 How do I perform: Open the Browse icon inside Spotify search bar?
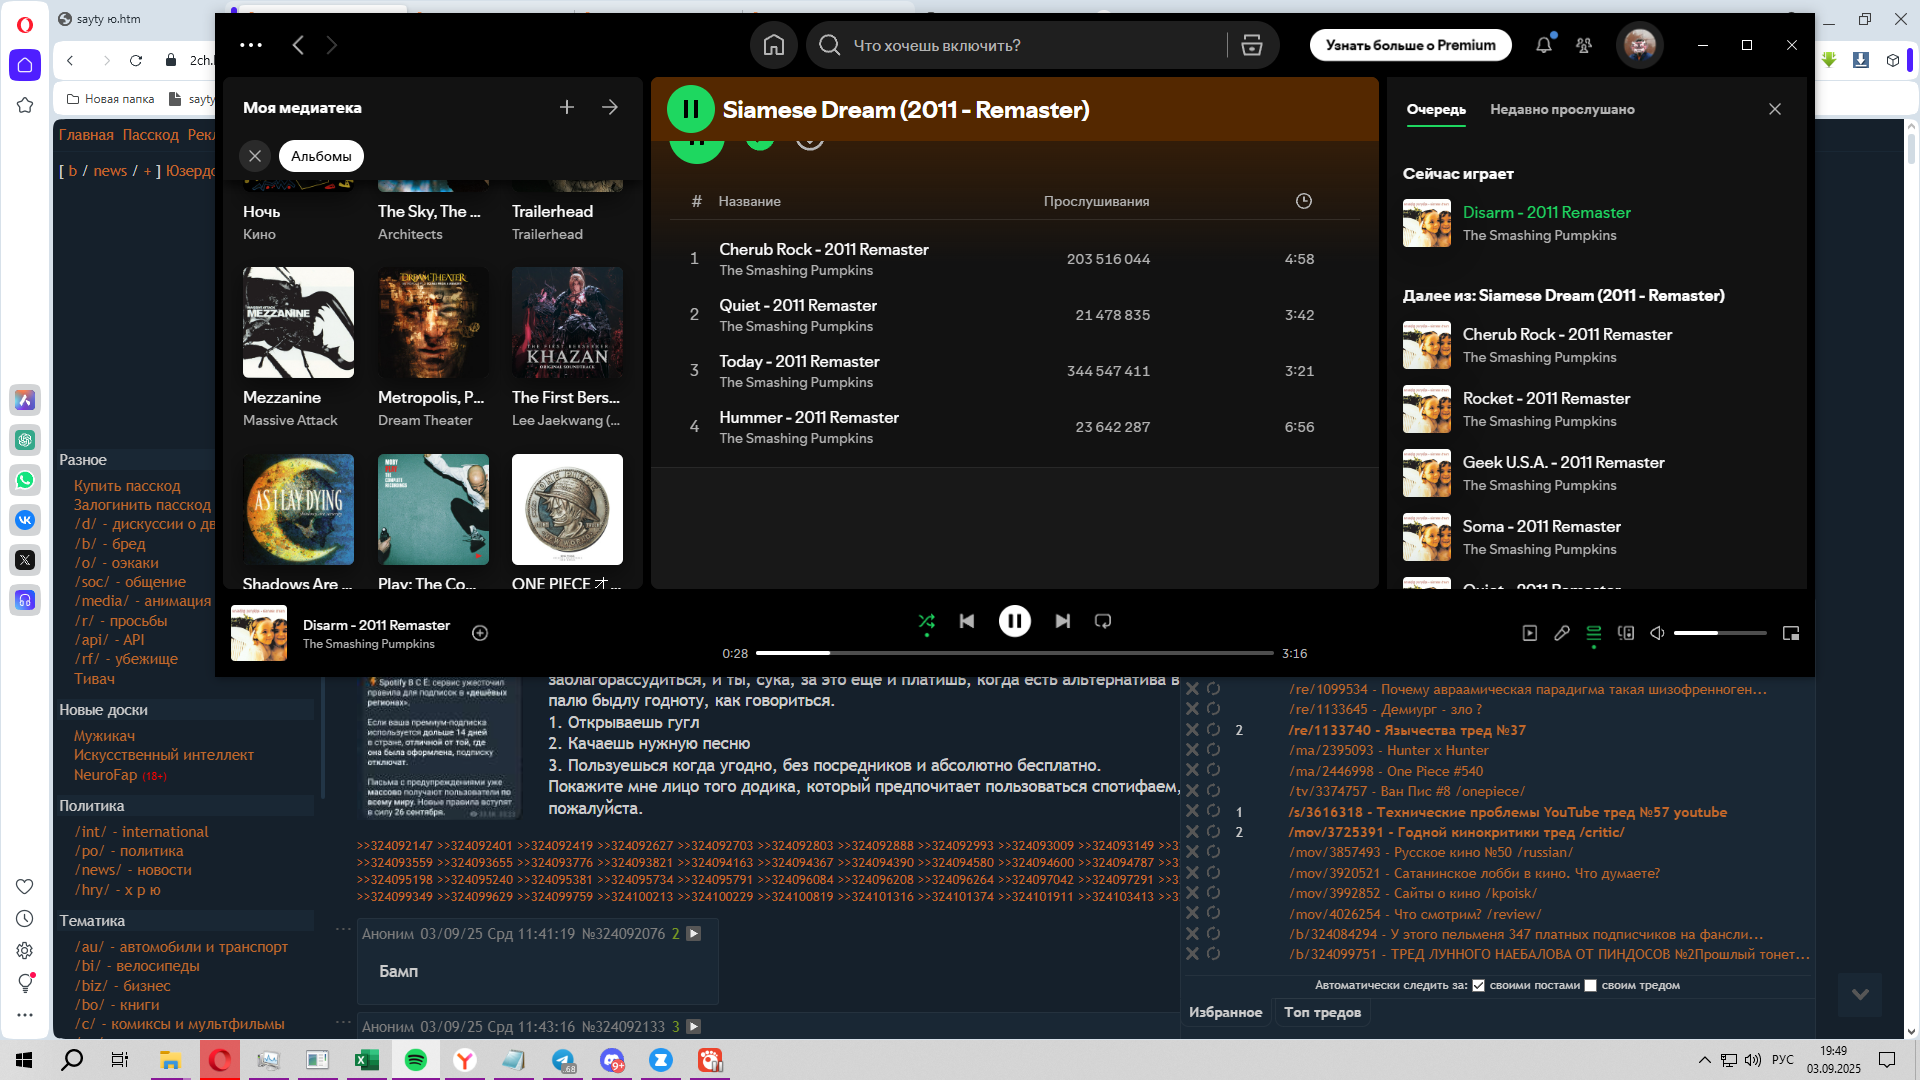pos(1251,45)
